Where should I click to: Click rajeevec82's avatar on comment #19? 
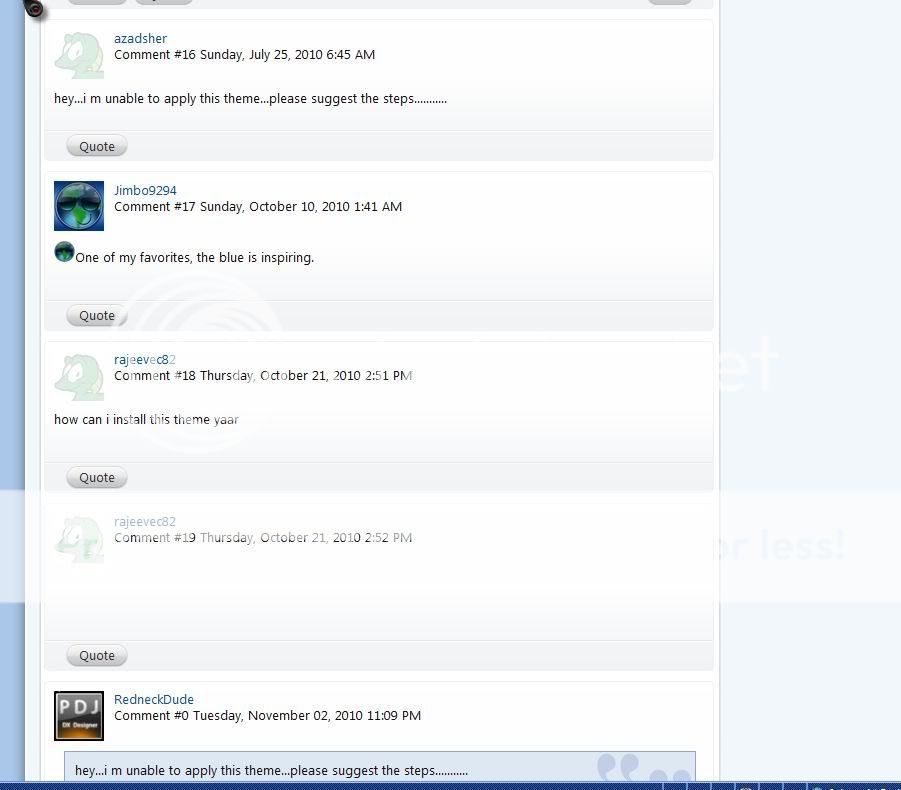tap(79, 537)
